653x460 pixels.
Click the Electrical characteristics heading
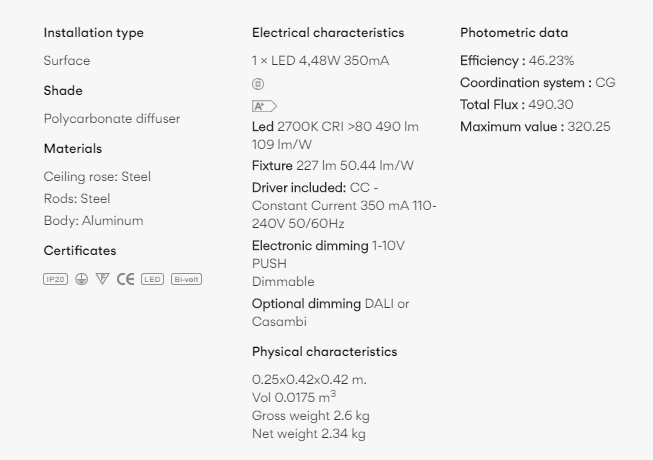pos(328,33)
